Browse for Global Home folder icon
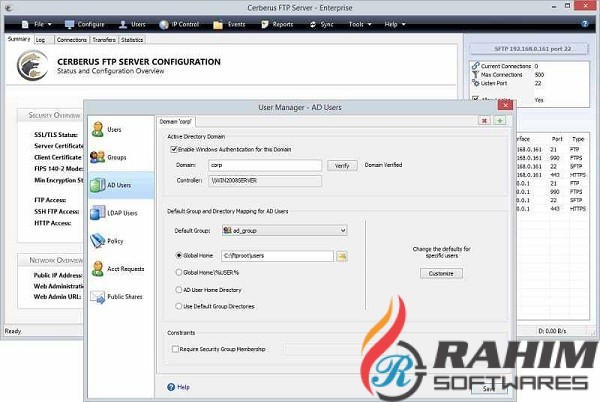 coord(342,256)
